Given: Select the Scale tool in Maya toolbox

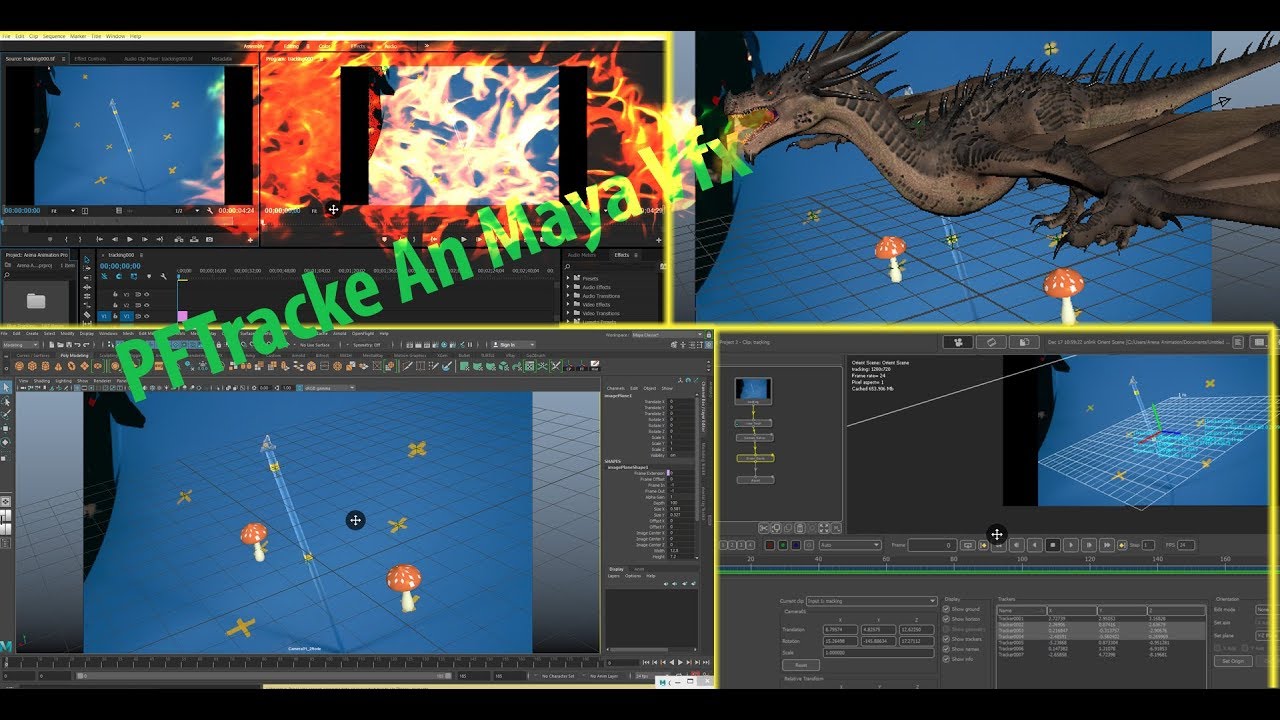Looking at the screenshot, I should pyautogui.click(x=5, y=458).
